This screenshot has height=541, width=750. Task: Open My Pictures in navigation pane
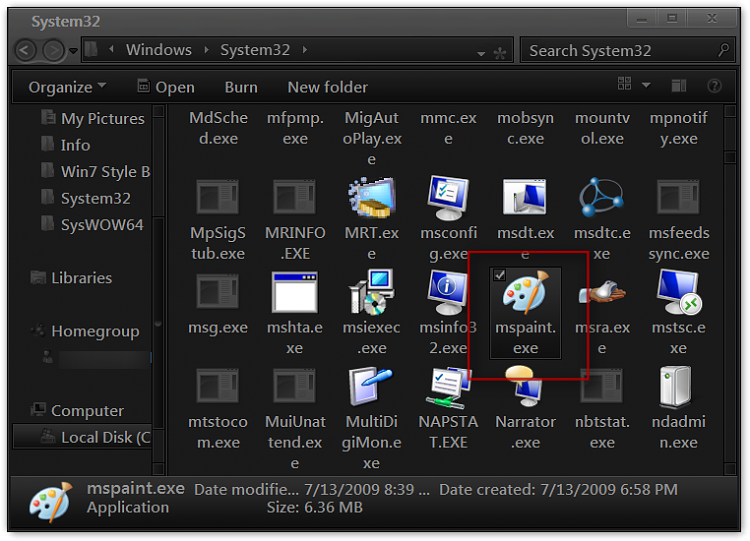[93, 118]
